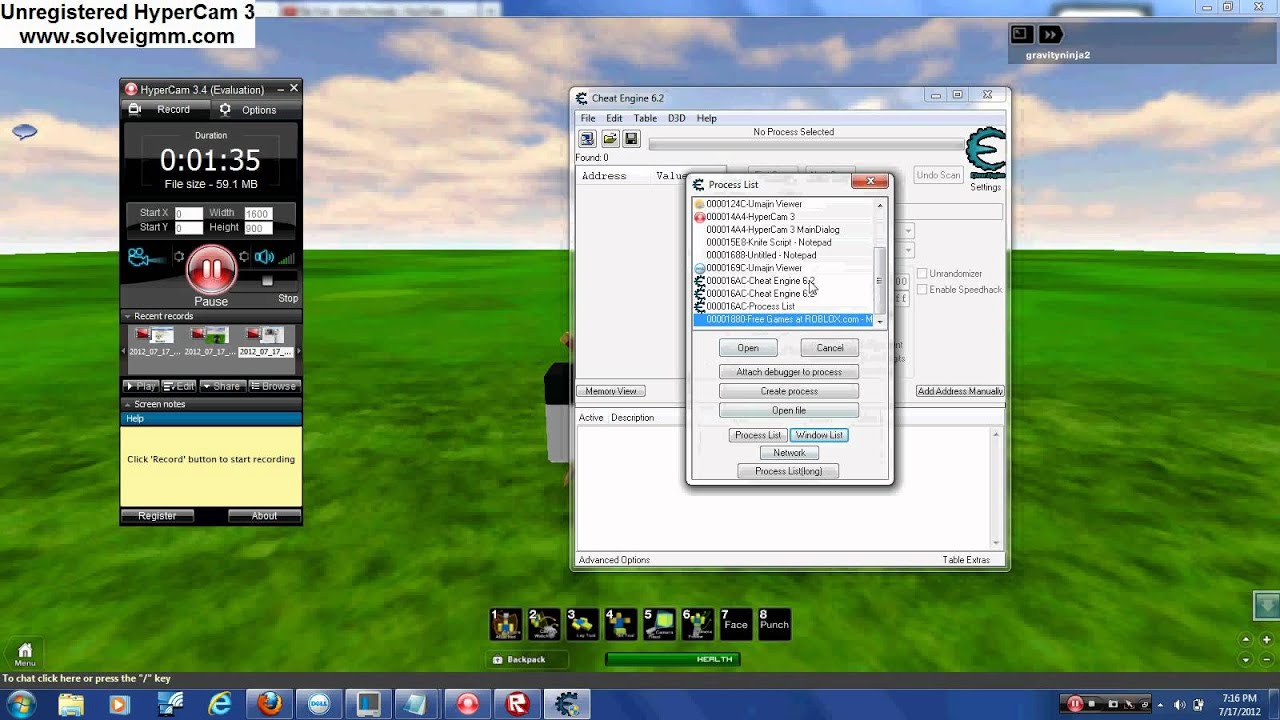Open the Edit dropdown in HyperCam
1280x720 pixels.
point(180,386)
